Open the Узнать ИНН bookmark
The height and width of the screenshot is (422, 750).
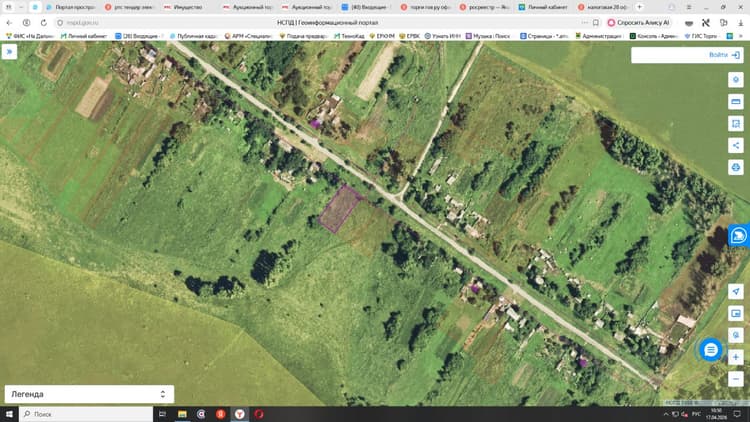pos(442,36)
